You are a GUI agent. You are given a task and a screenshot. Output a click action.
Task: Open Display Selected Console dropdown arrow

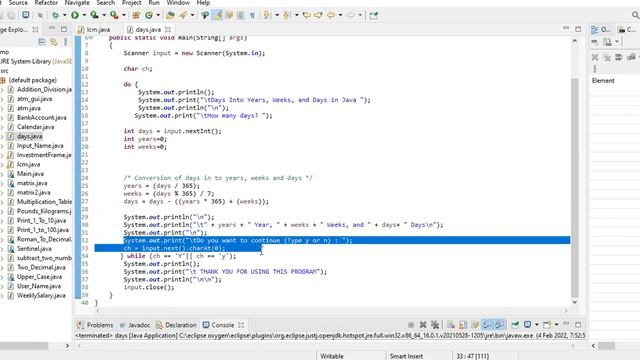tap(537, 324)
